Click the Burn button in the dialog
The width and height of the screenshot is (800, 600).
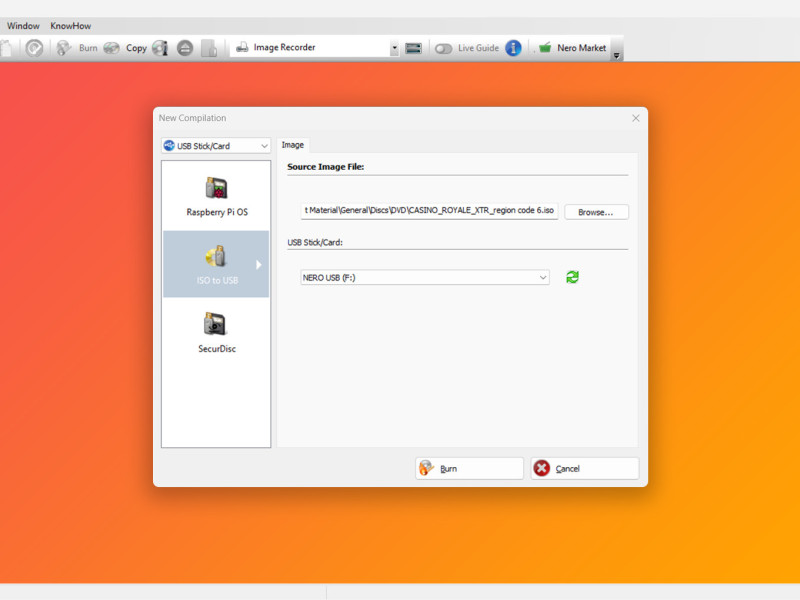tap(469, 468)
